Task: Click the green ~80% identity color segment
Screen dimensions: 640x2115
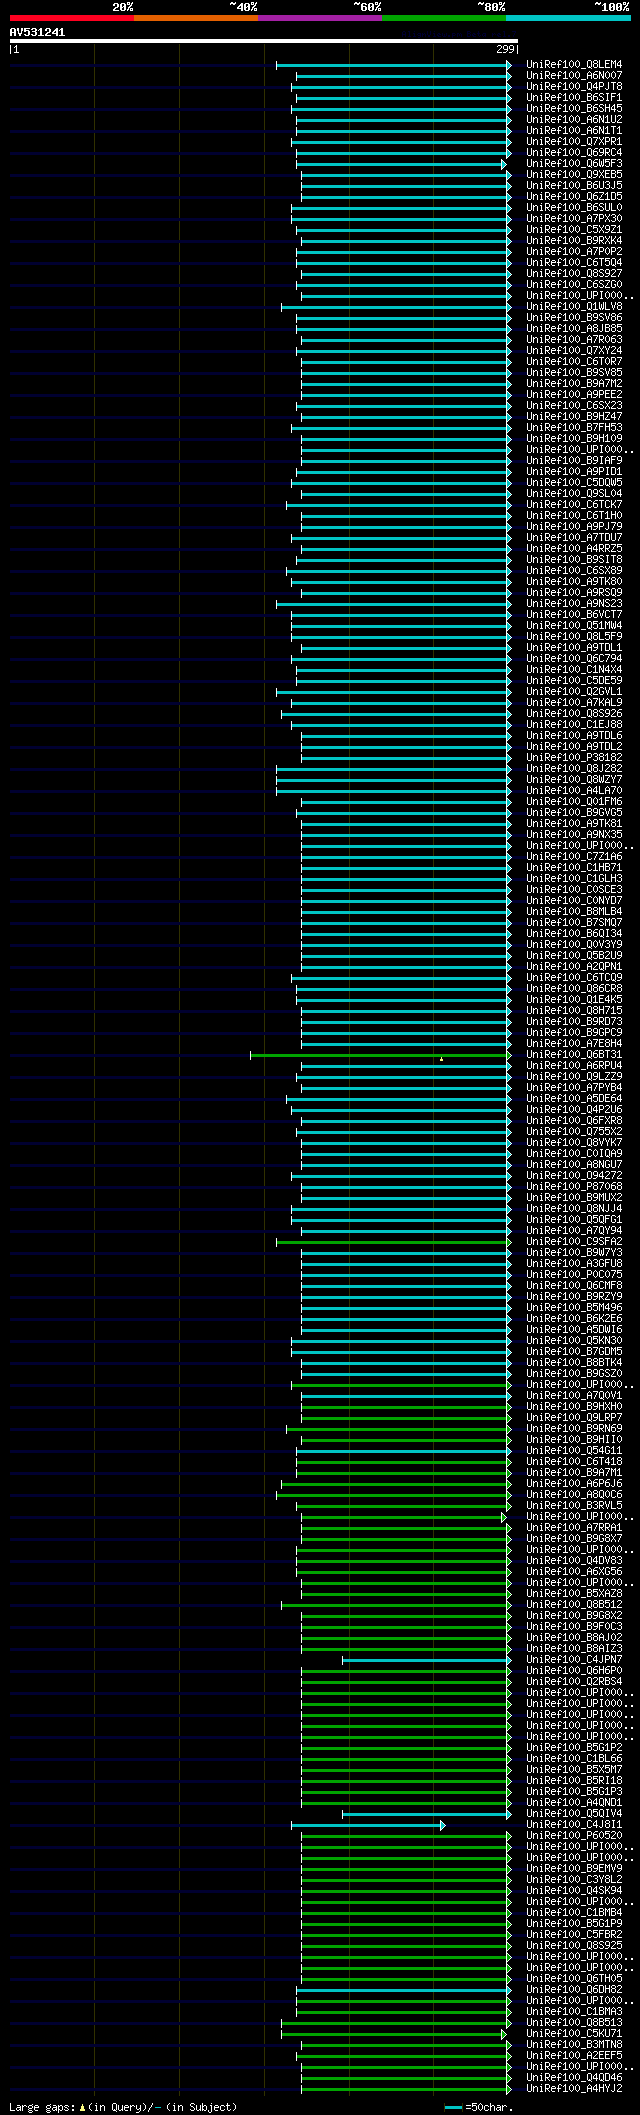Action: 443,18
